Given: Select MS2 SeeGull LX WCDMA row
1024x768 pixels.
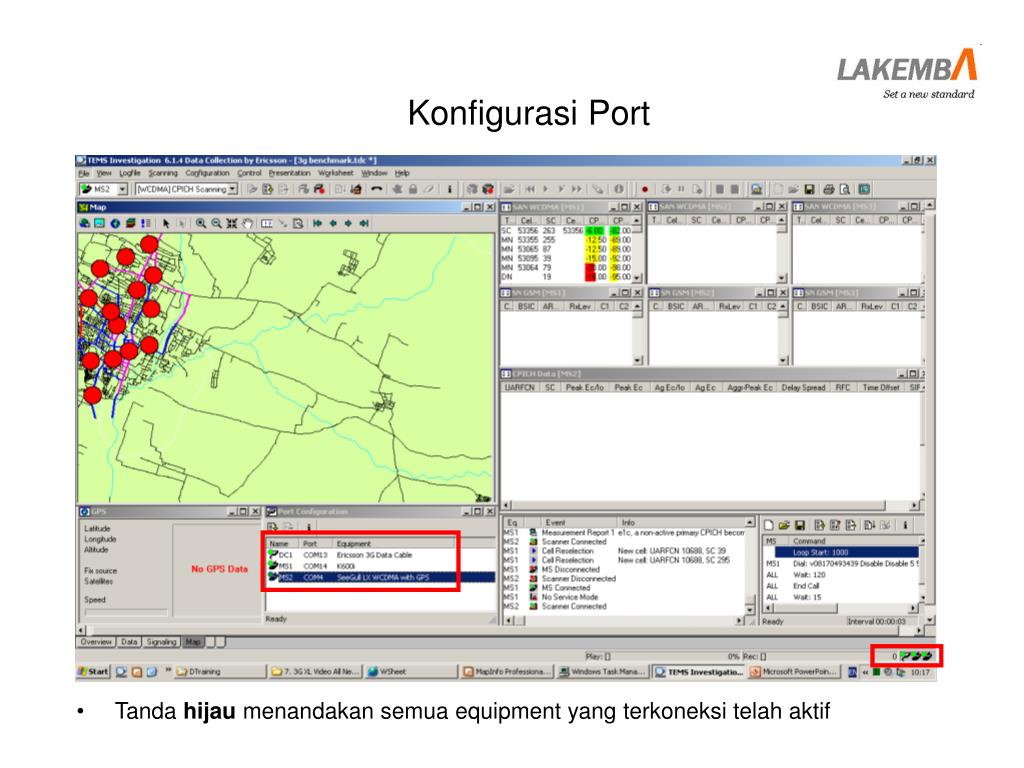Looking at the screenshot, I should click(381, 577).
